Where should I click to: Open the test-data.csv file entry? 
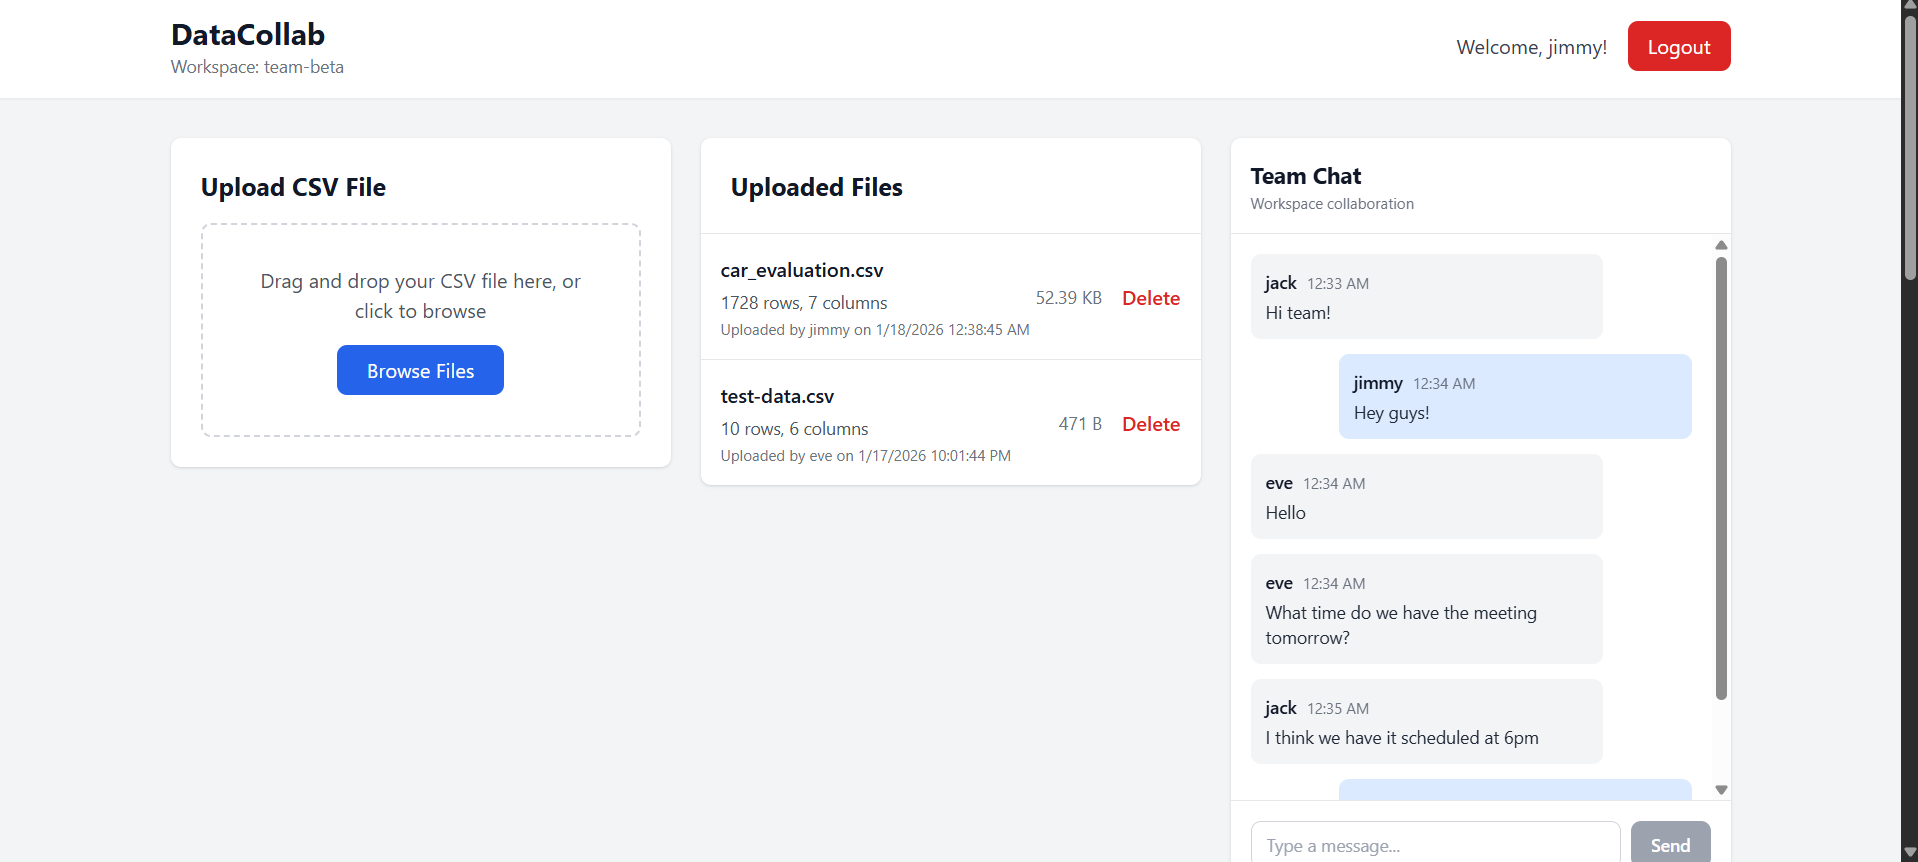click(777, 397)
